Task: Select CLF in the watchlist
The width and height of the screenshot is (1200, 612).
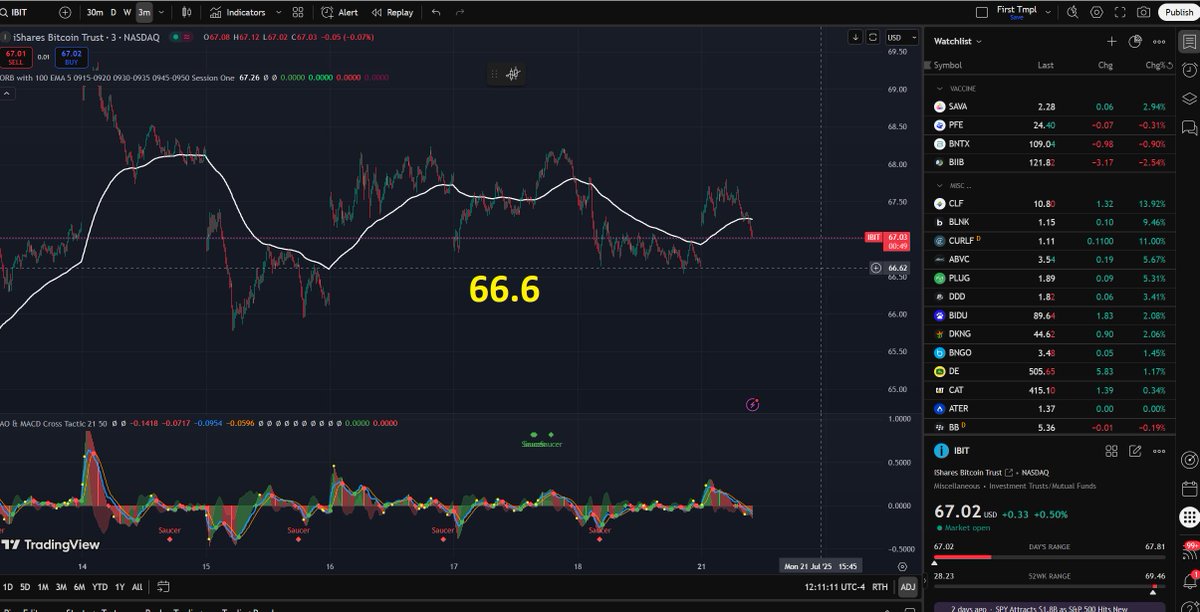Action: tap(1048, 203)
